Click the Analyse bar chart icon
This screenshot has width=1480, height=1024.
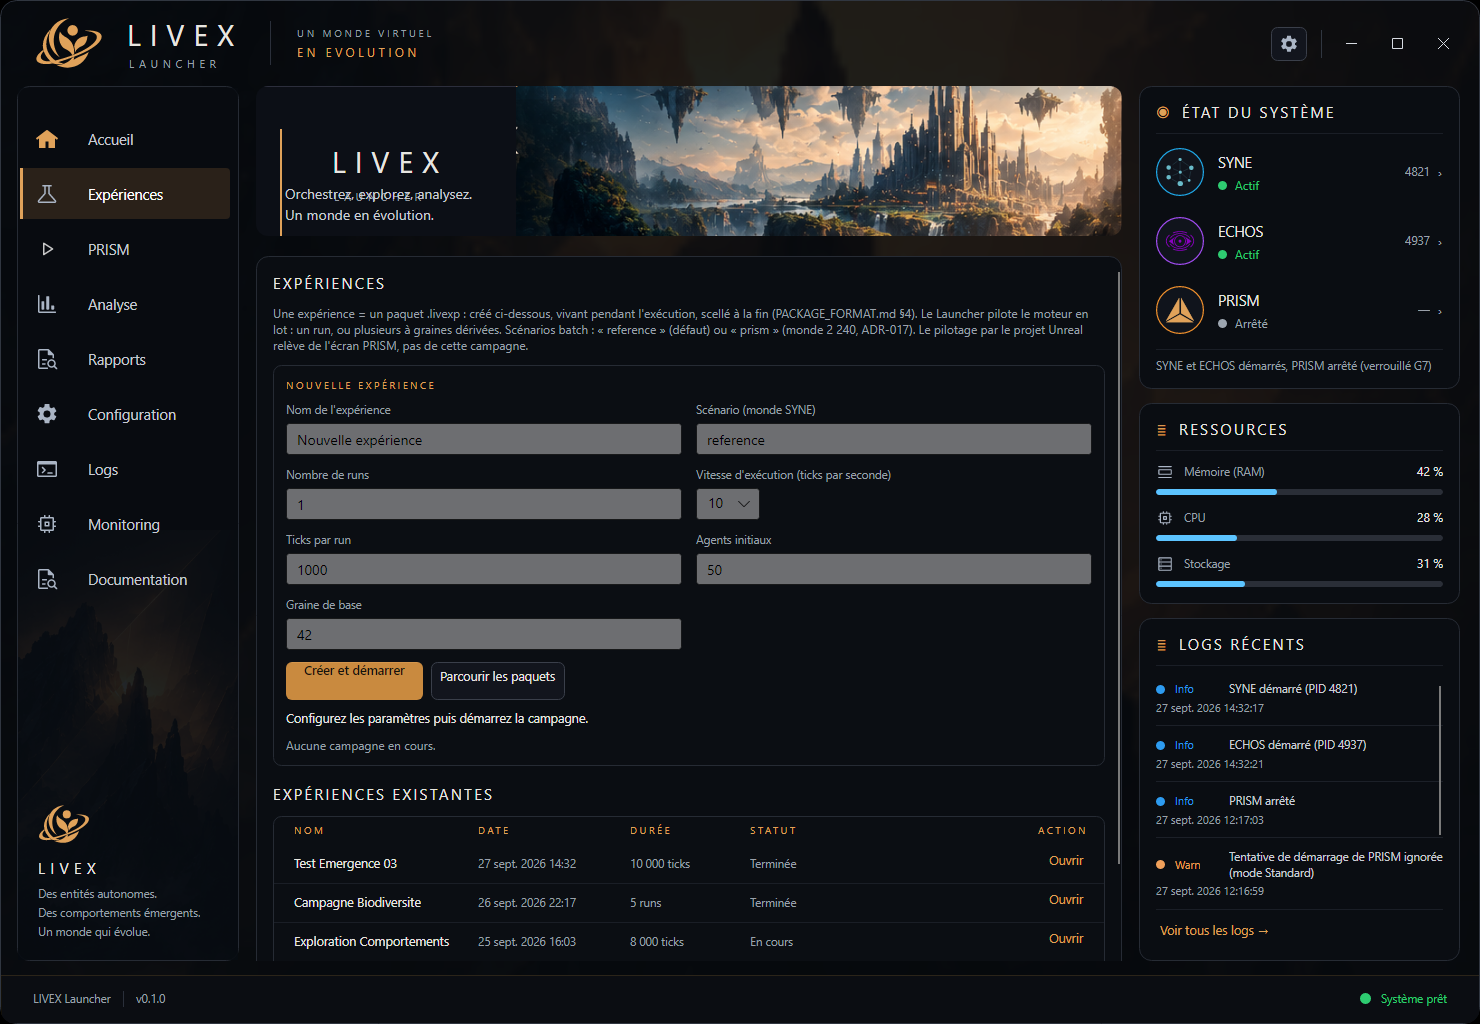pyautogui.click(x=47, y=304)
